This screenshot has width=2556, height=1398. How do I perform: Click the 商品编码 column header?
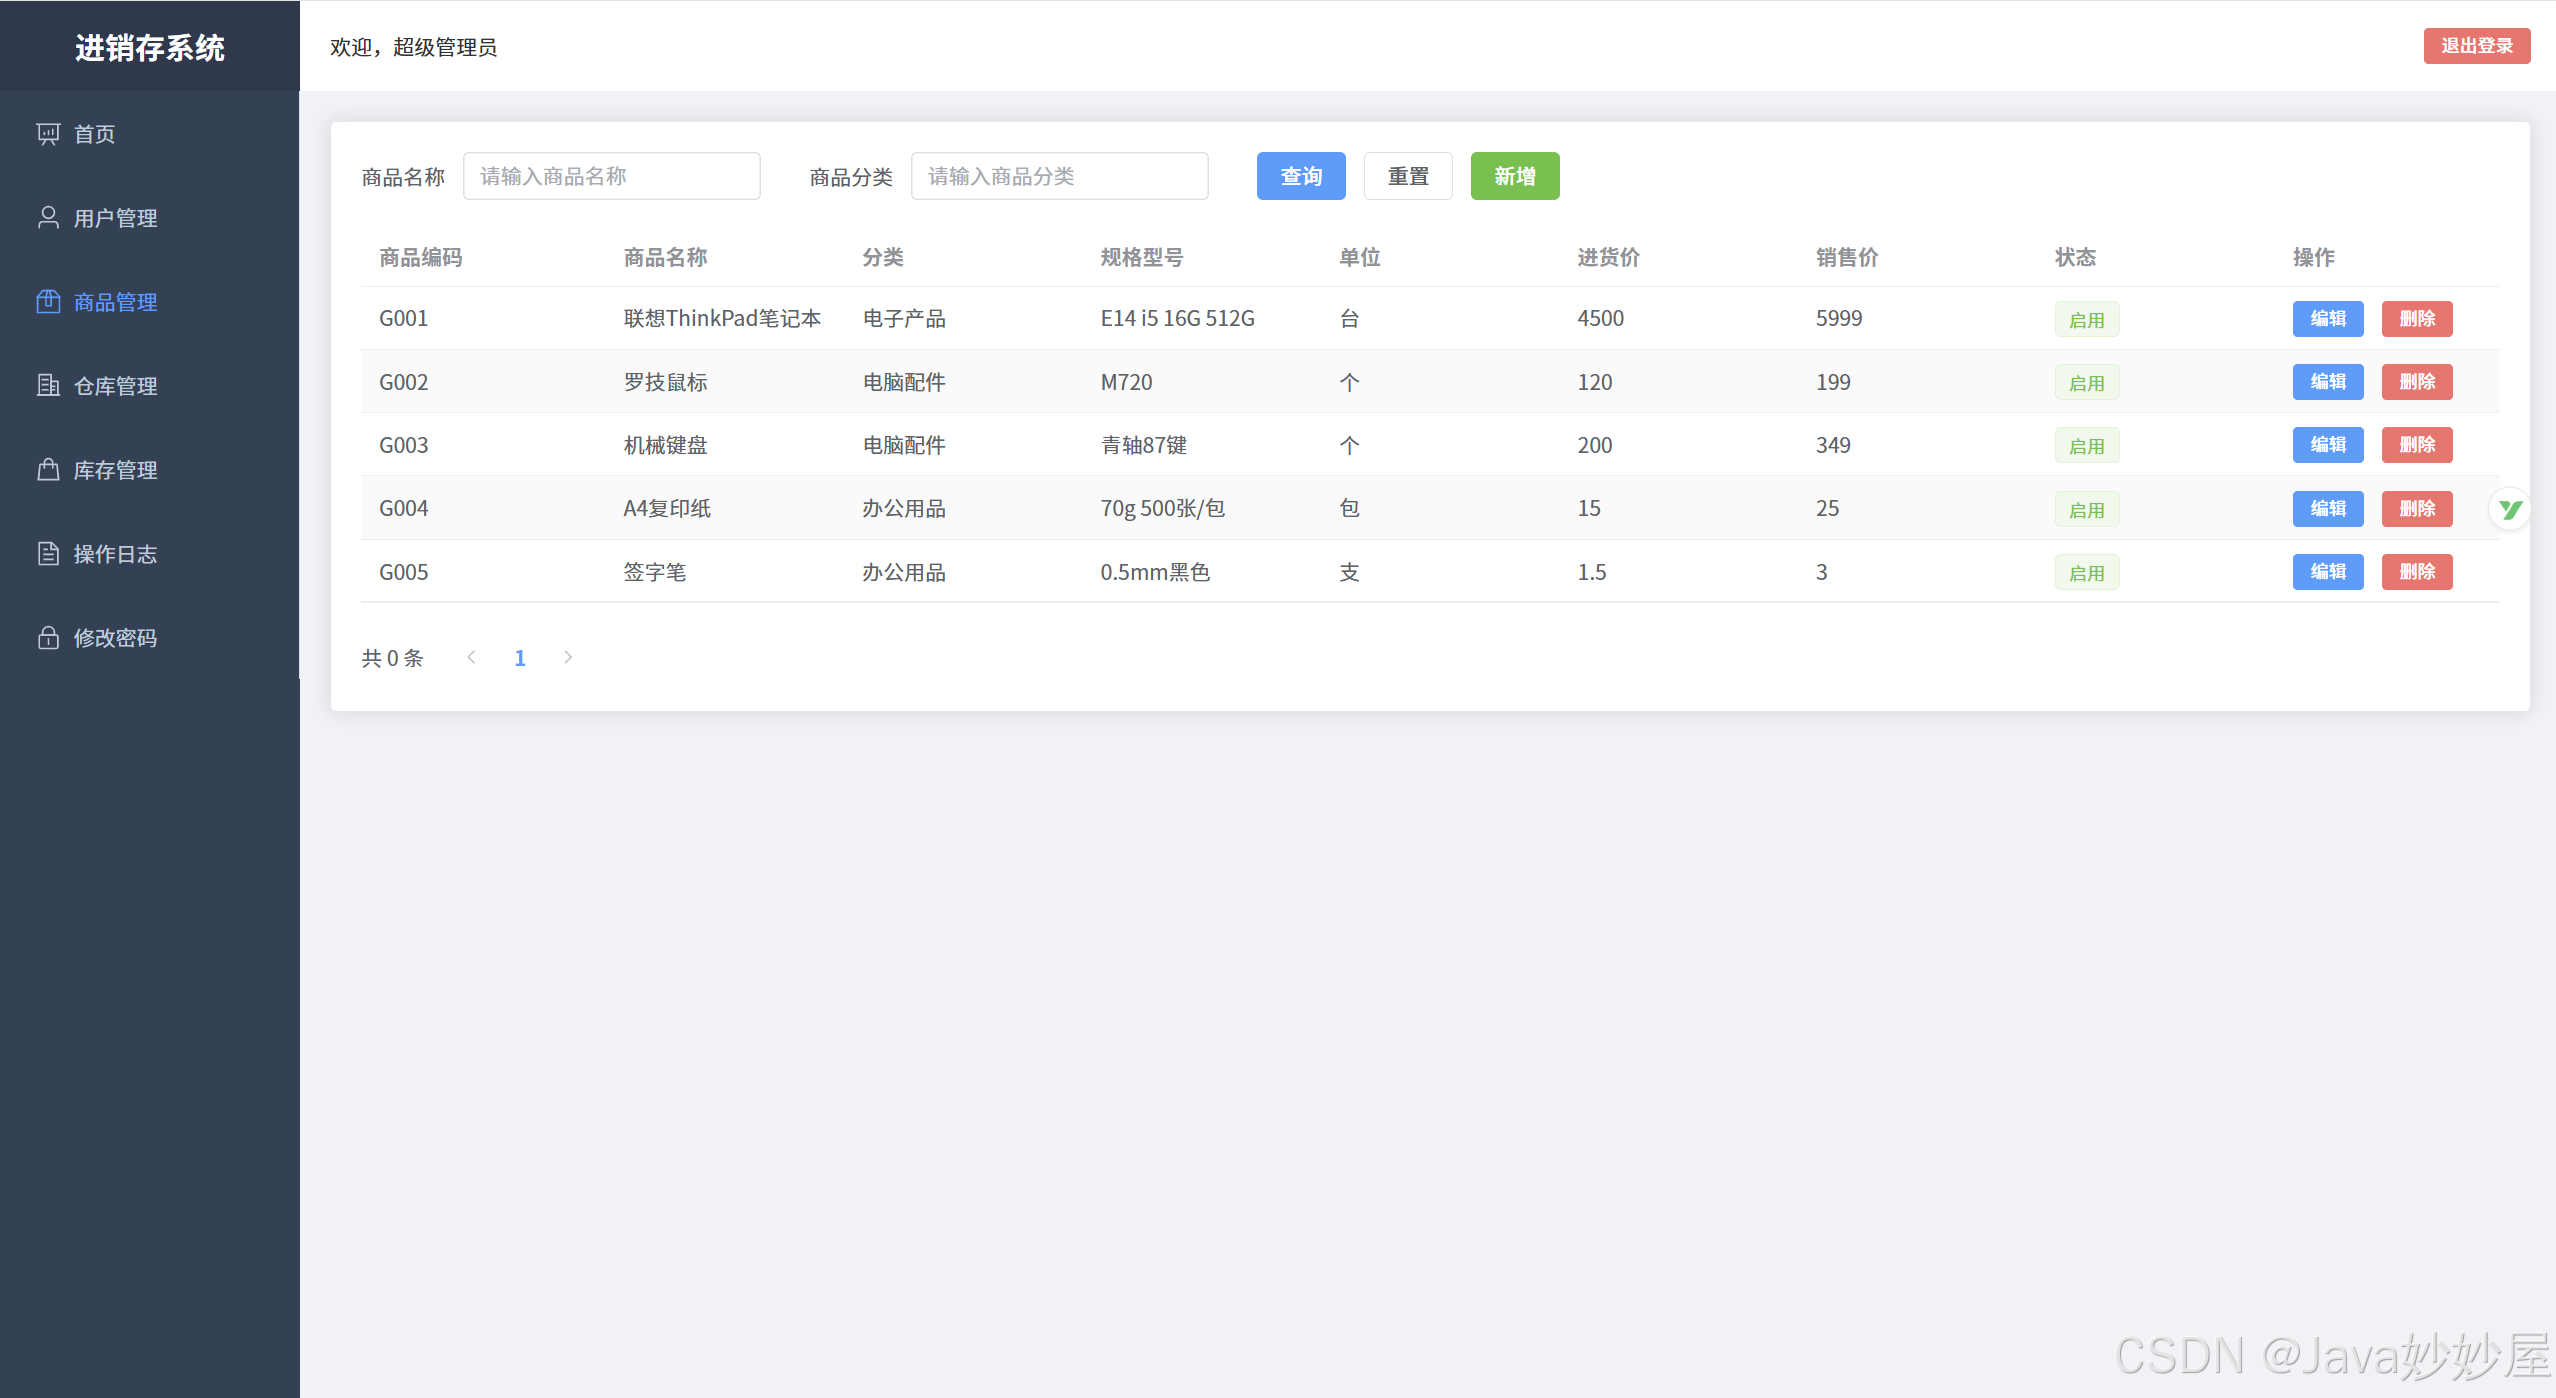421,258
